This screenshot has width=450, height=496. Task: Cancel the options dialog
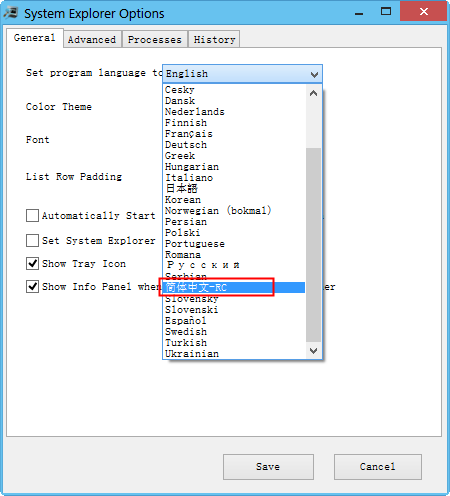[x=378, y=467]
